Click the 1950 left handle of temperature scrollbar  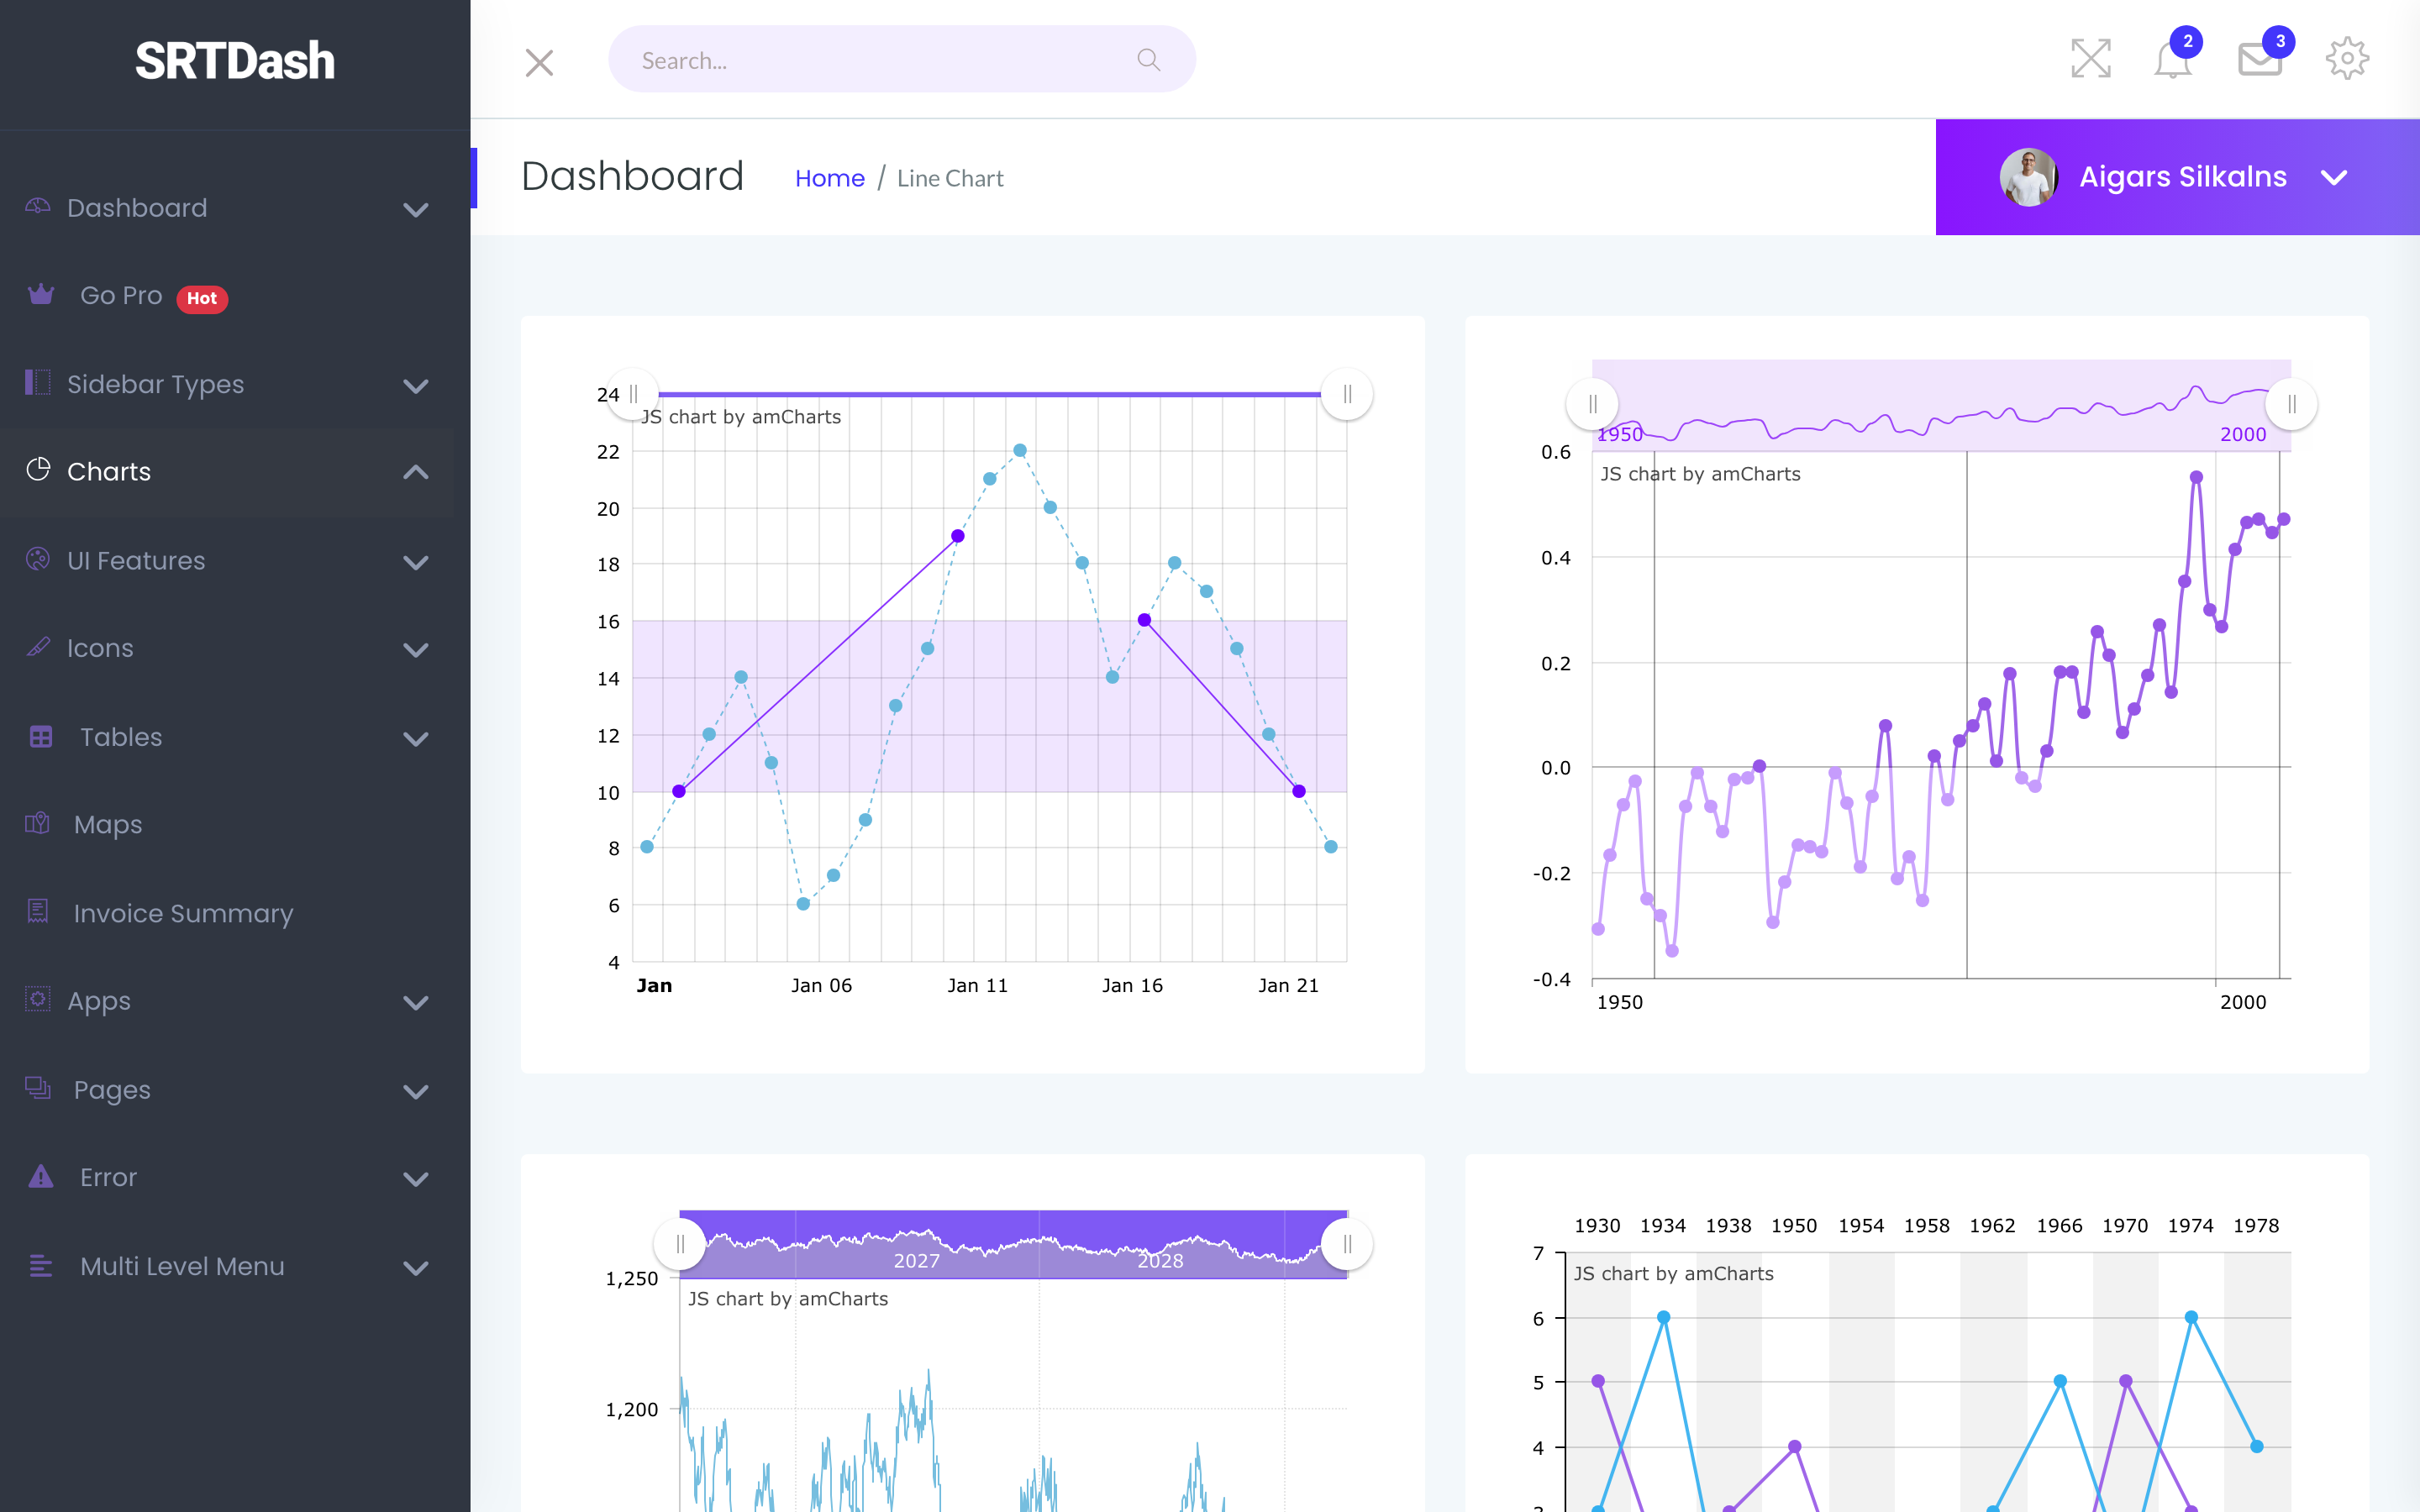(1592, 404)
